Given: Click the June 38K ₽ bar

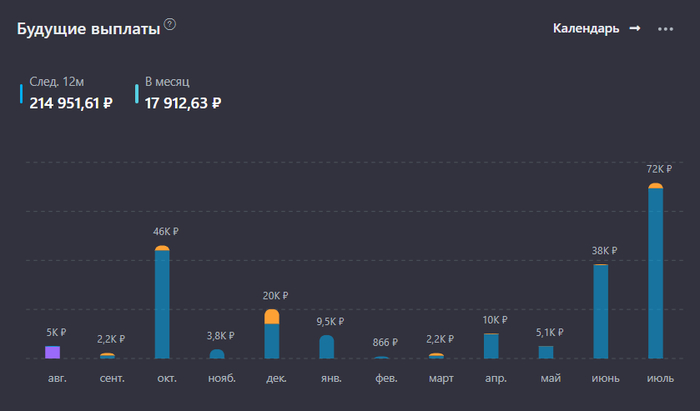Looking at the screenshot, I should point(600,312).
